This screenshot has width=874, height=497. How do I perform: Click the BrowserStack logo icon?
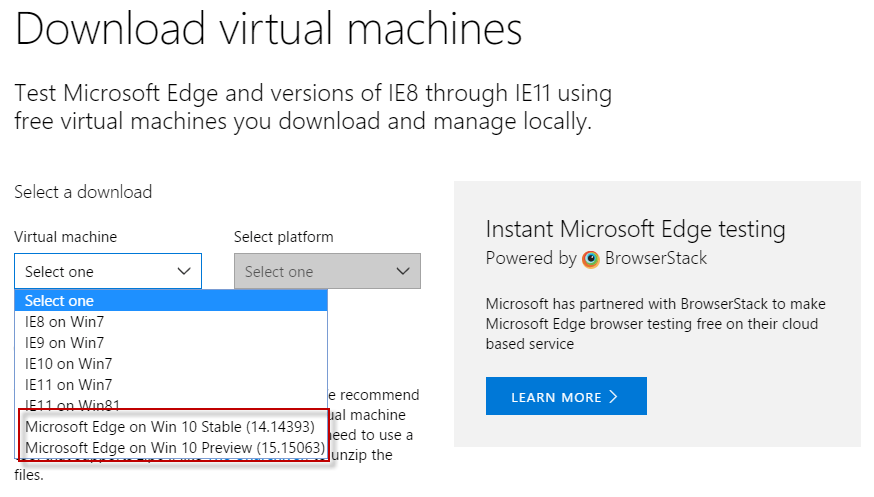tap(591, 259)
